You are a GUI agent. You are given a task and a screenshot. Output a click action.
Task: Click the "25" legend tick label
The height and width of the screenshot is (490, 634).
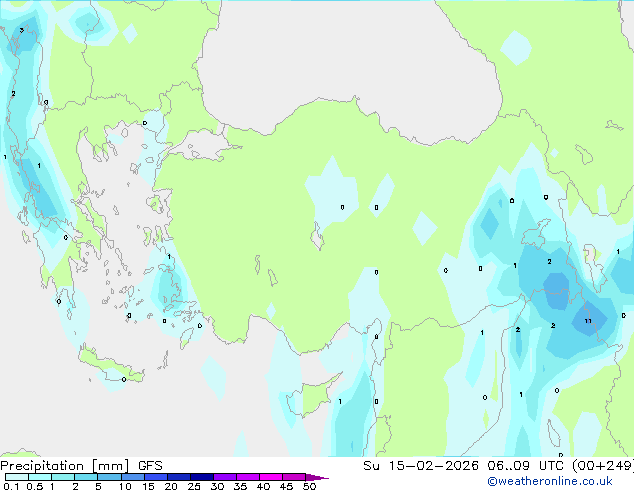tap(194, 486)
